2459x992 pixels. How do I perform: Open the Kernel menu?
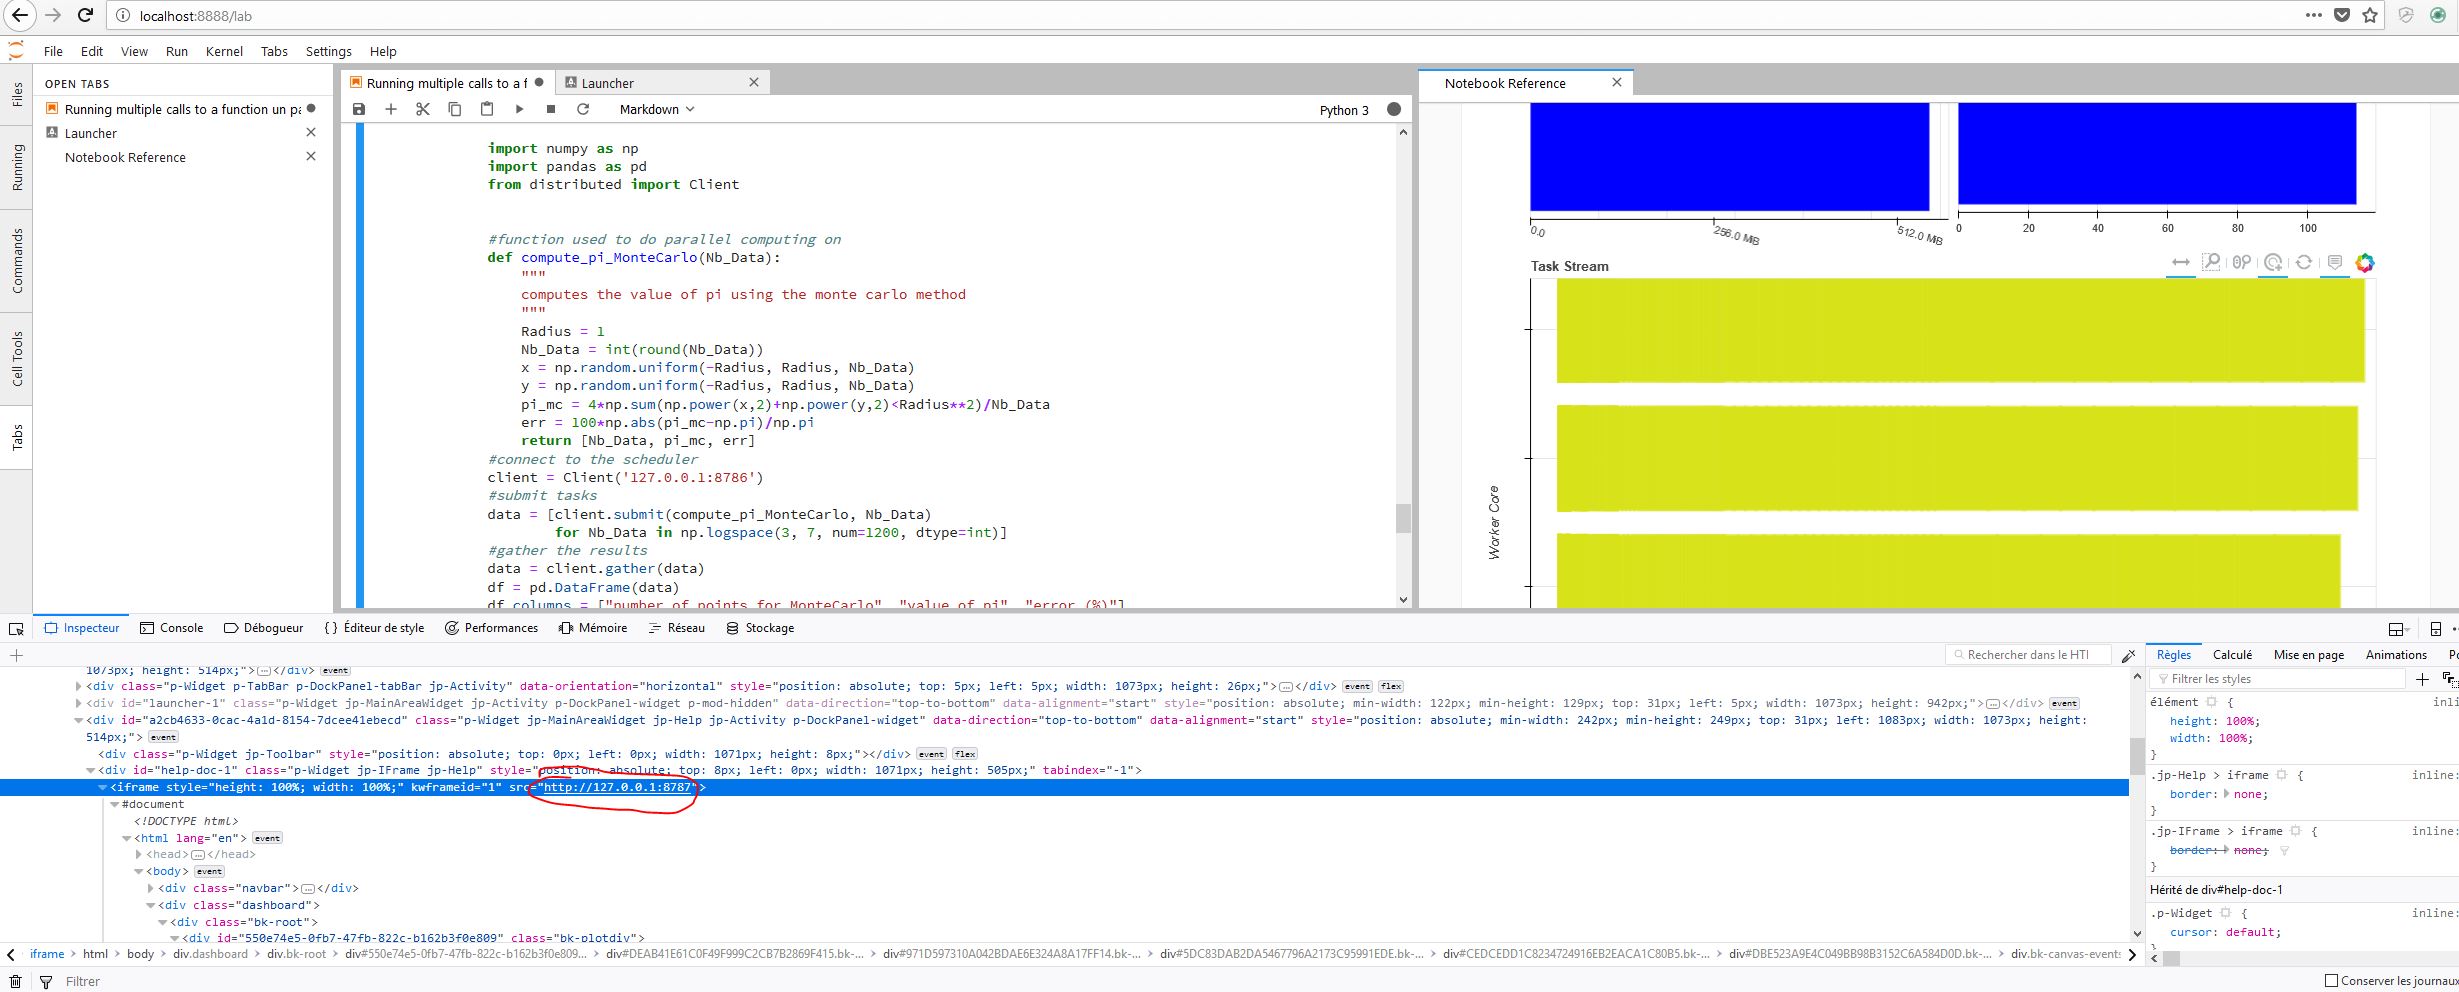pos(224,51)
